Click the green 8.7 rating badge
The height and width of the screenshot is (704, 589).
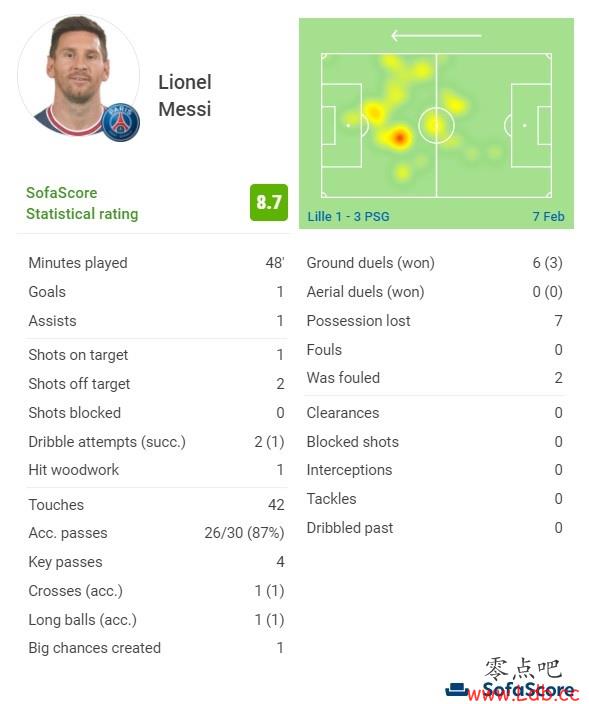coord(268,202)
